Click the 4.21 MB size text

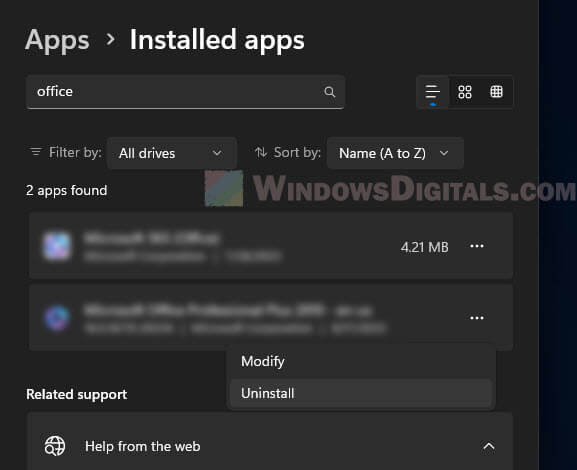(424, 247)
